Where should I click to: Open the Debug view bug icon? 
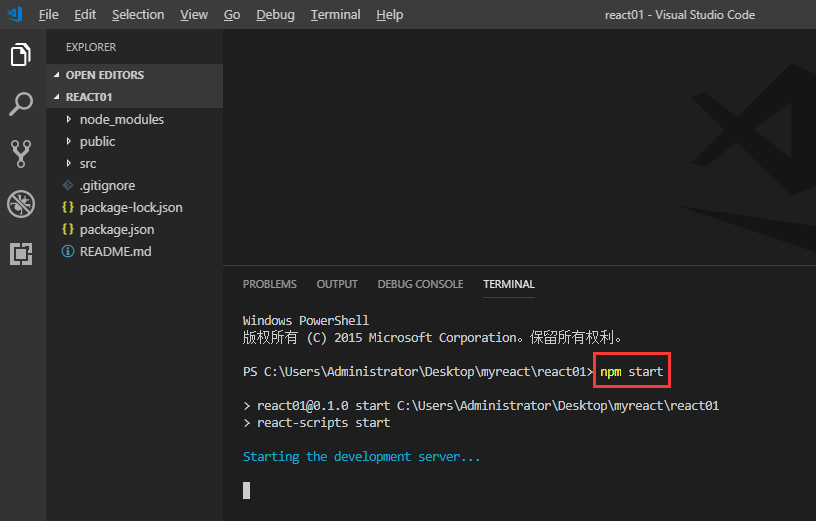click(21, 204)
